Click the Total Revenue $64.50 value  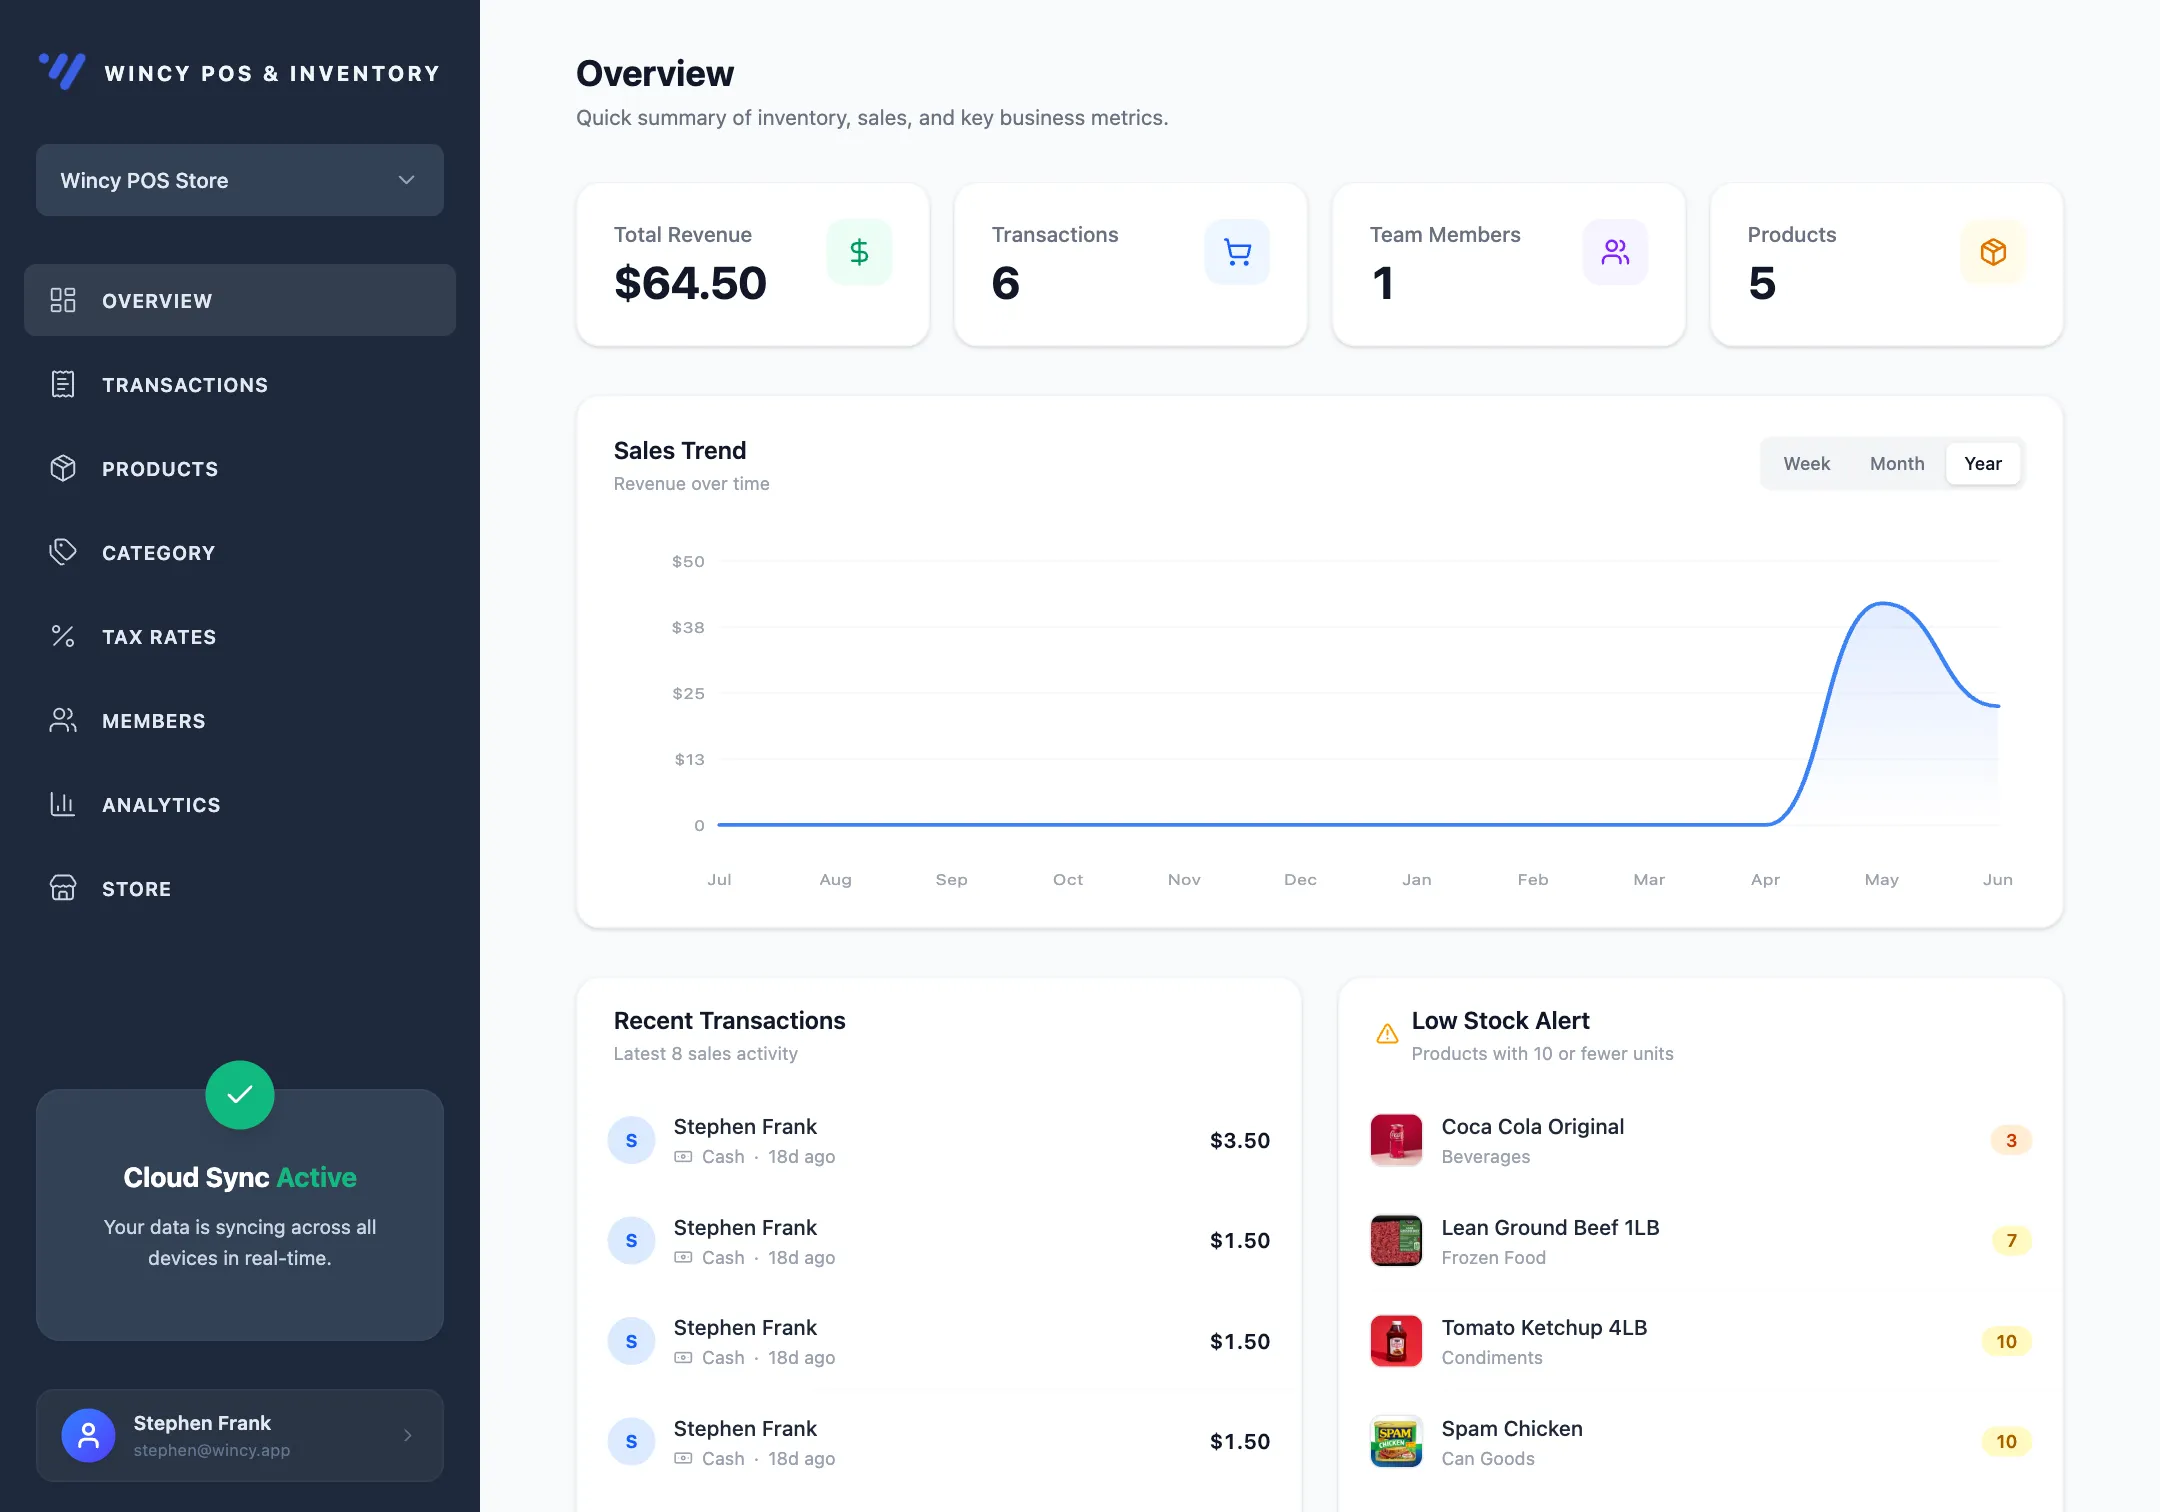tap(690, 283)
